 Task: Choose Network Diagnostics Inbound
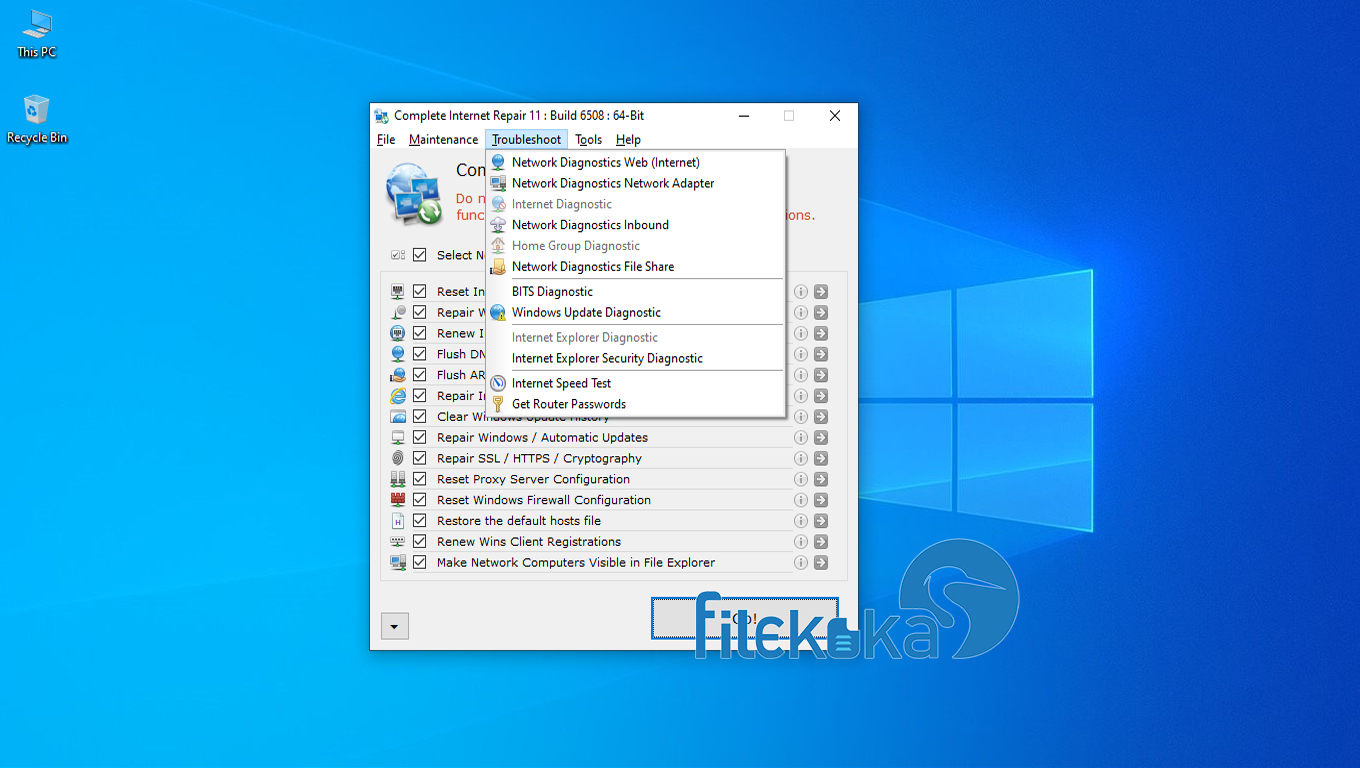[x=636, y=225]
